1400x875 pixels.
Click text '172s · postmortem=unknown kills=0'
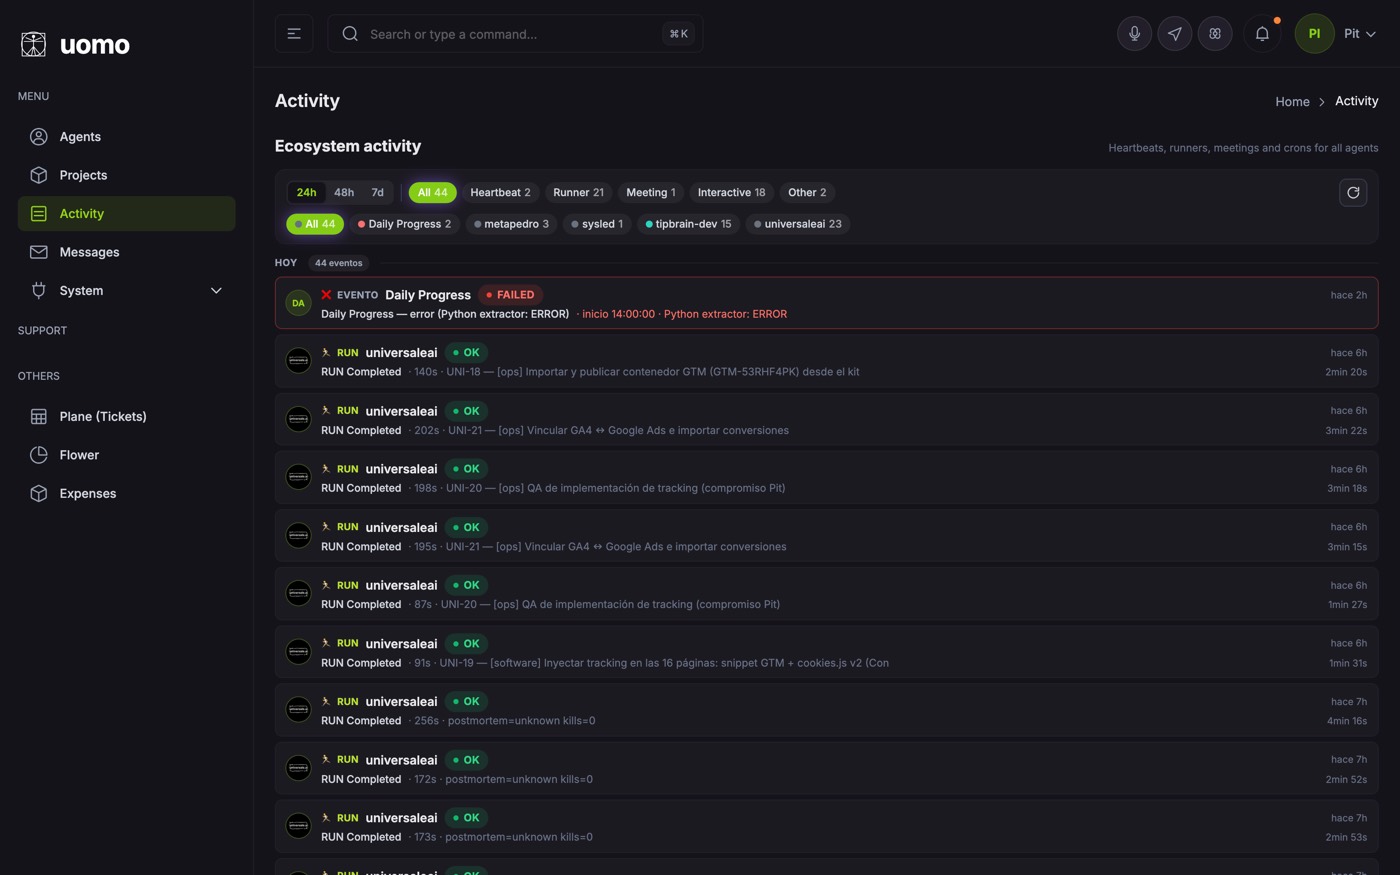click(x=503, y=779)
